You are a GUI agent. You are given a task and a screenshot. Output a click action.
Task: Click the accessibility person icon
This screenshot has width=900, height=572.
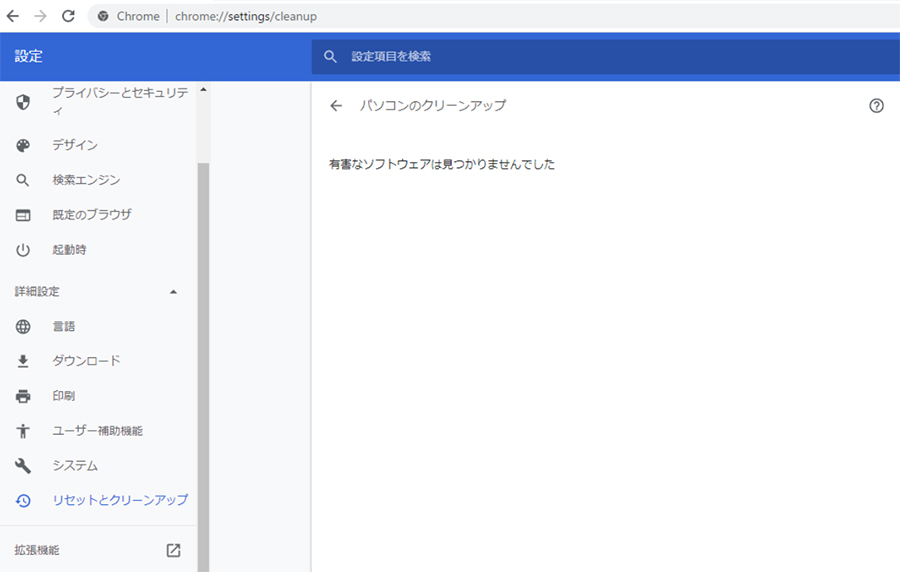[x=23, y=431]
